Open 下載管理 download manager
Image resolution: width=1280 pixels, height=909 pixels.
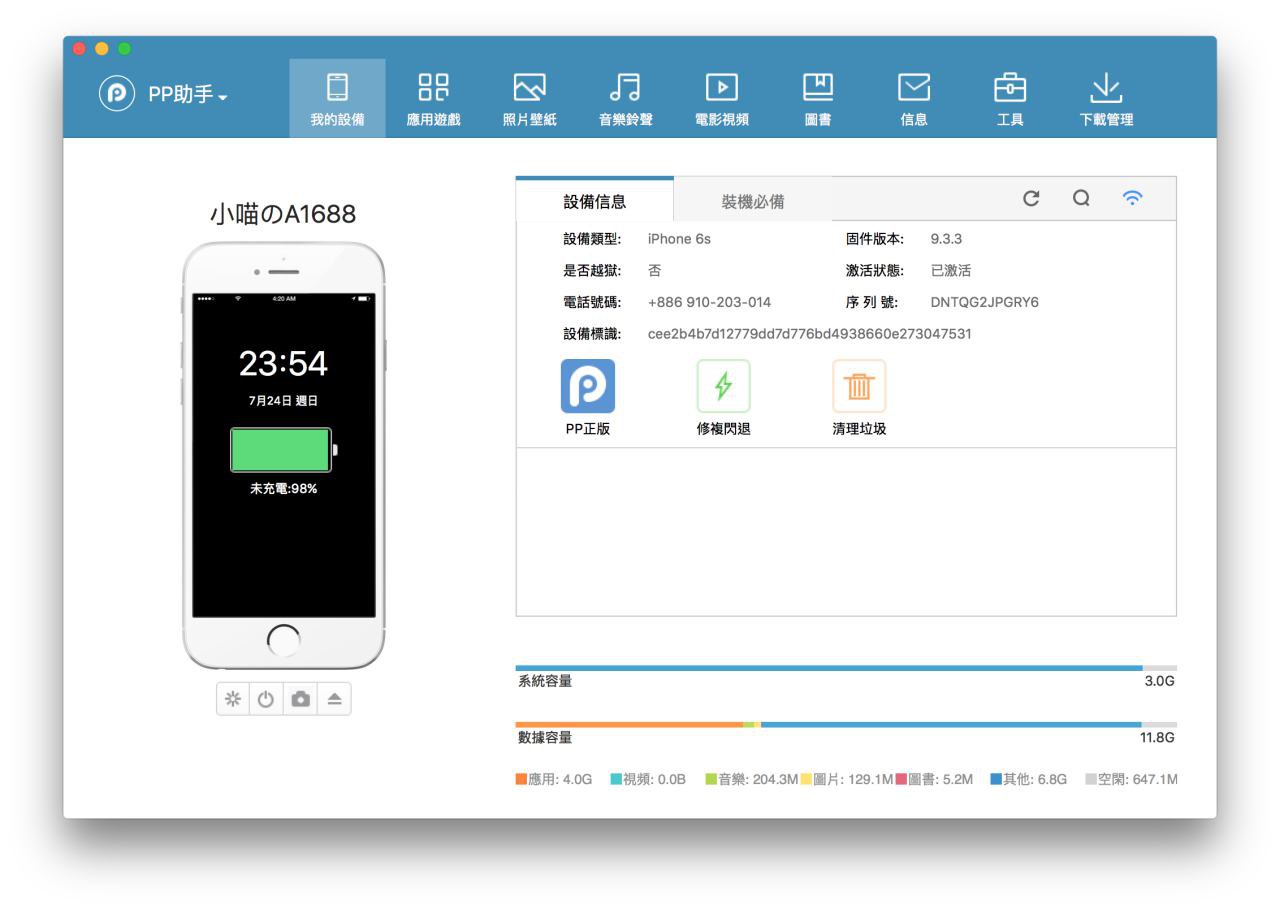(x=1106, y=99)
